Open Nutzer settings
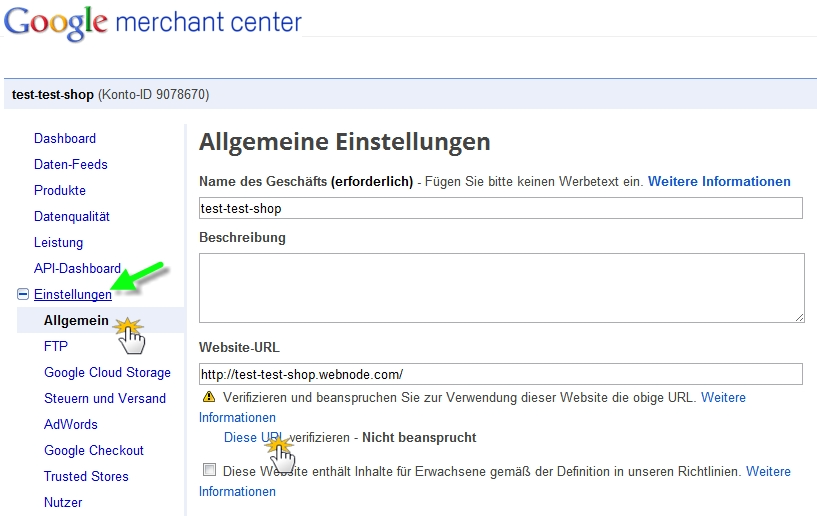 [x=63, y=502]
